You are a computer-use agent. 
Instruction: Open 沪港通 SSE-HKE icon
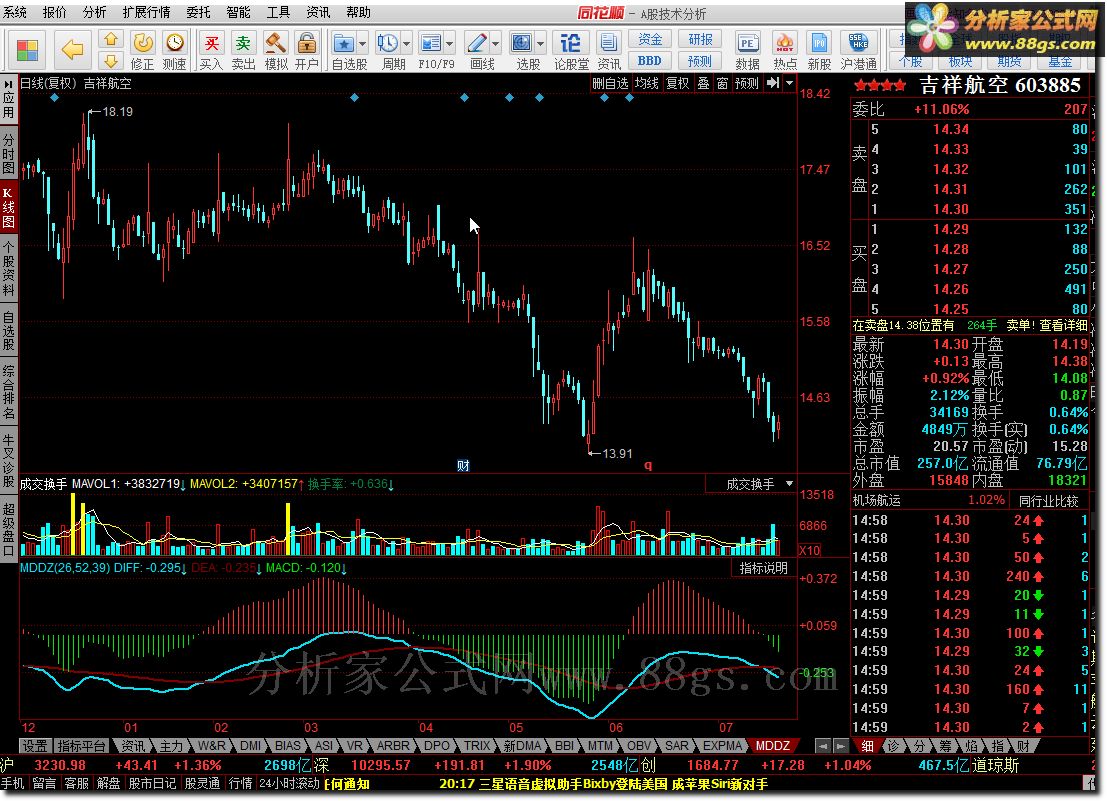coord(858,51)
